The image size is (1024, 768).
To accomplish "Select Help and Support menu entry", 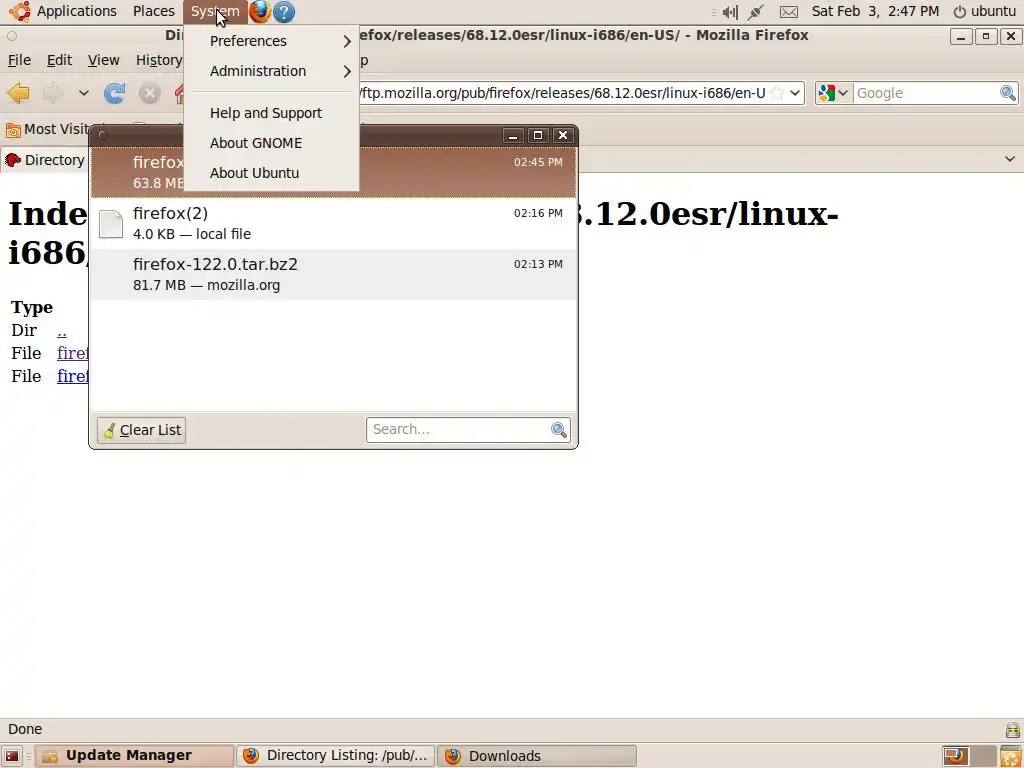I will (271, 113).
